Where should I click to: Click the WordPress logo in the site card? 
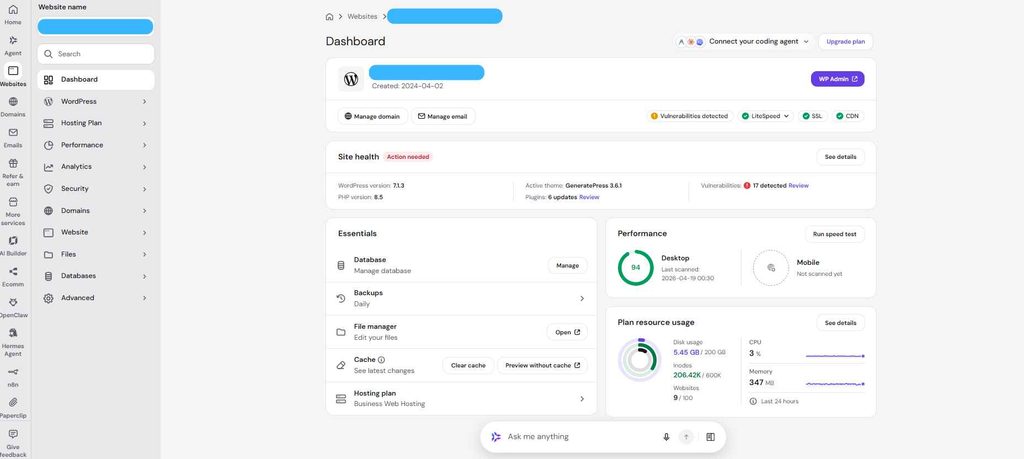coord(351,79)
